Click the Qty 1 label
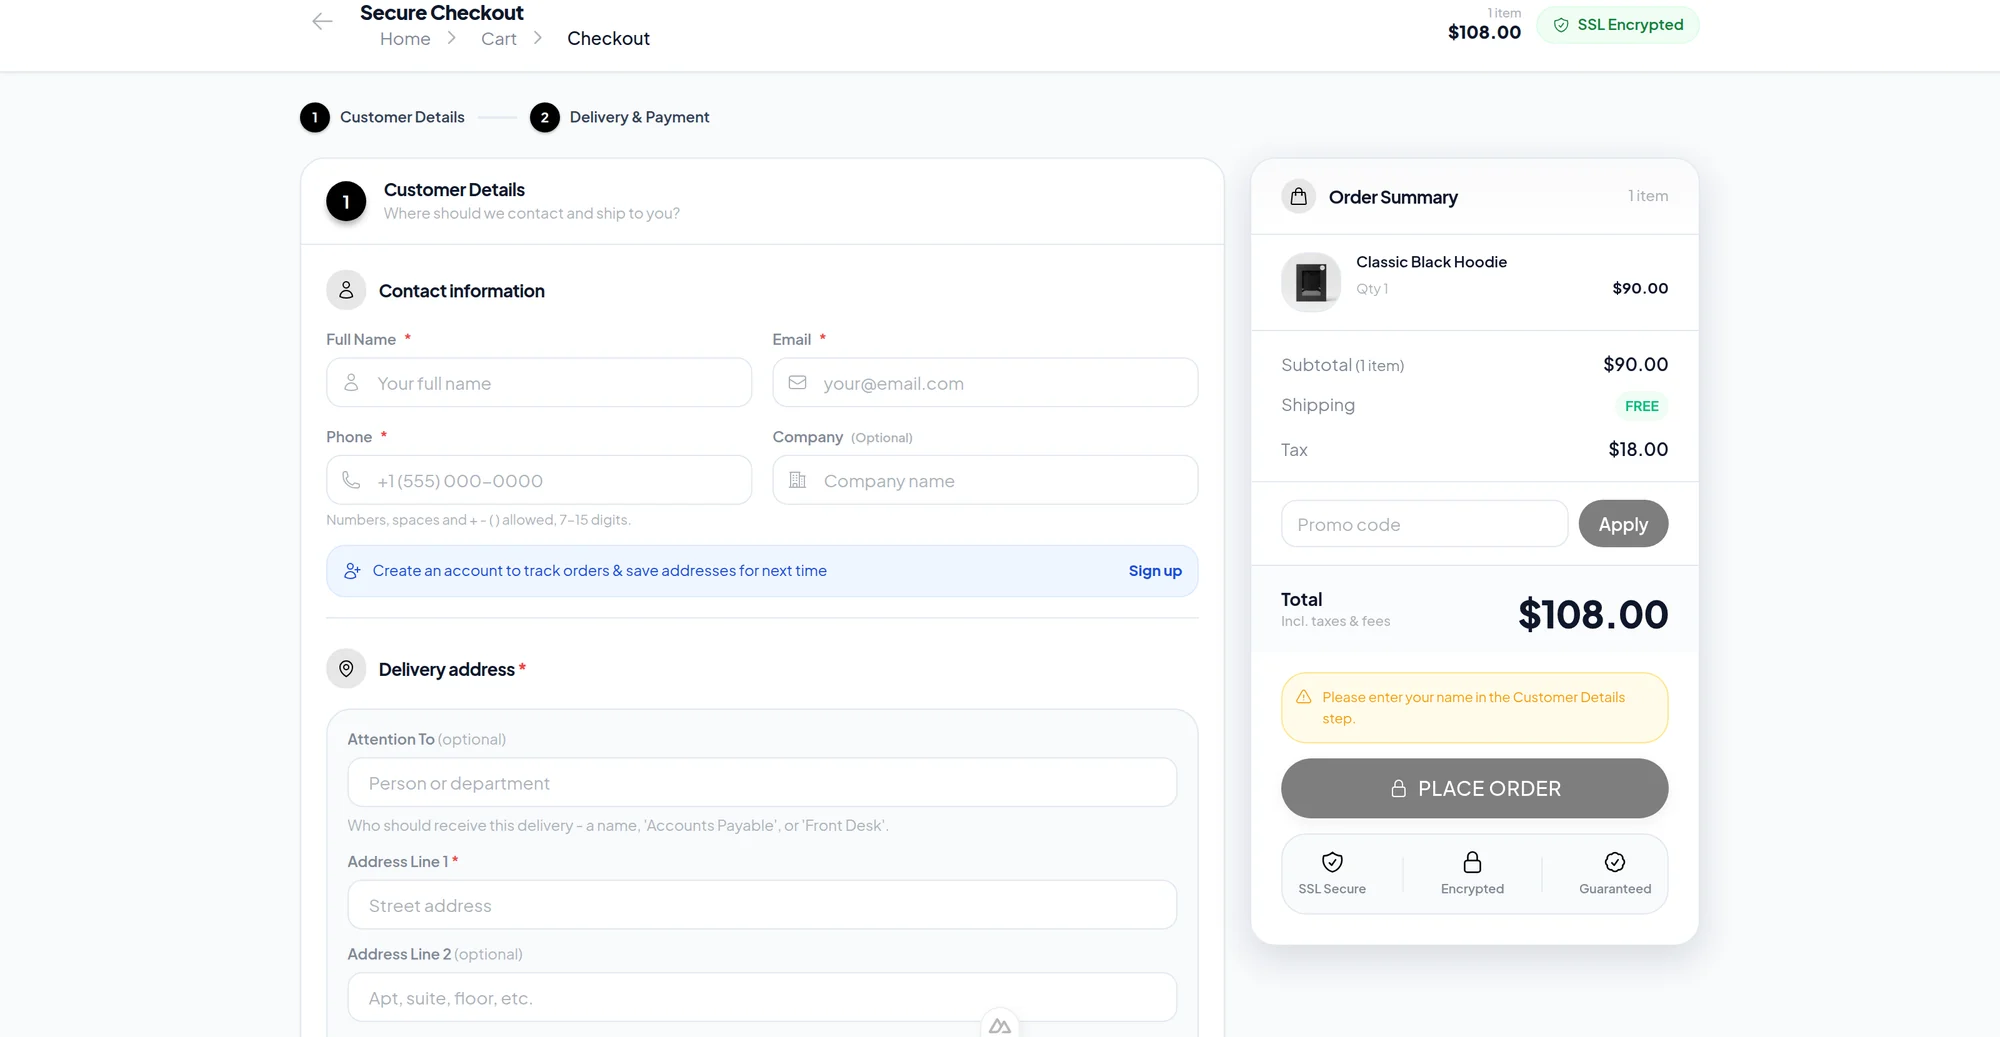Viewport: 2000px width, 1037px height. (x=1372, y=288)
